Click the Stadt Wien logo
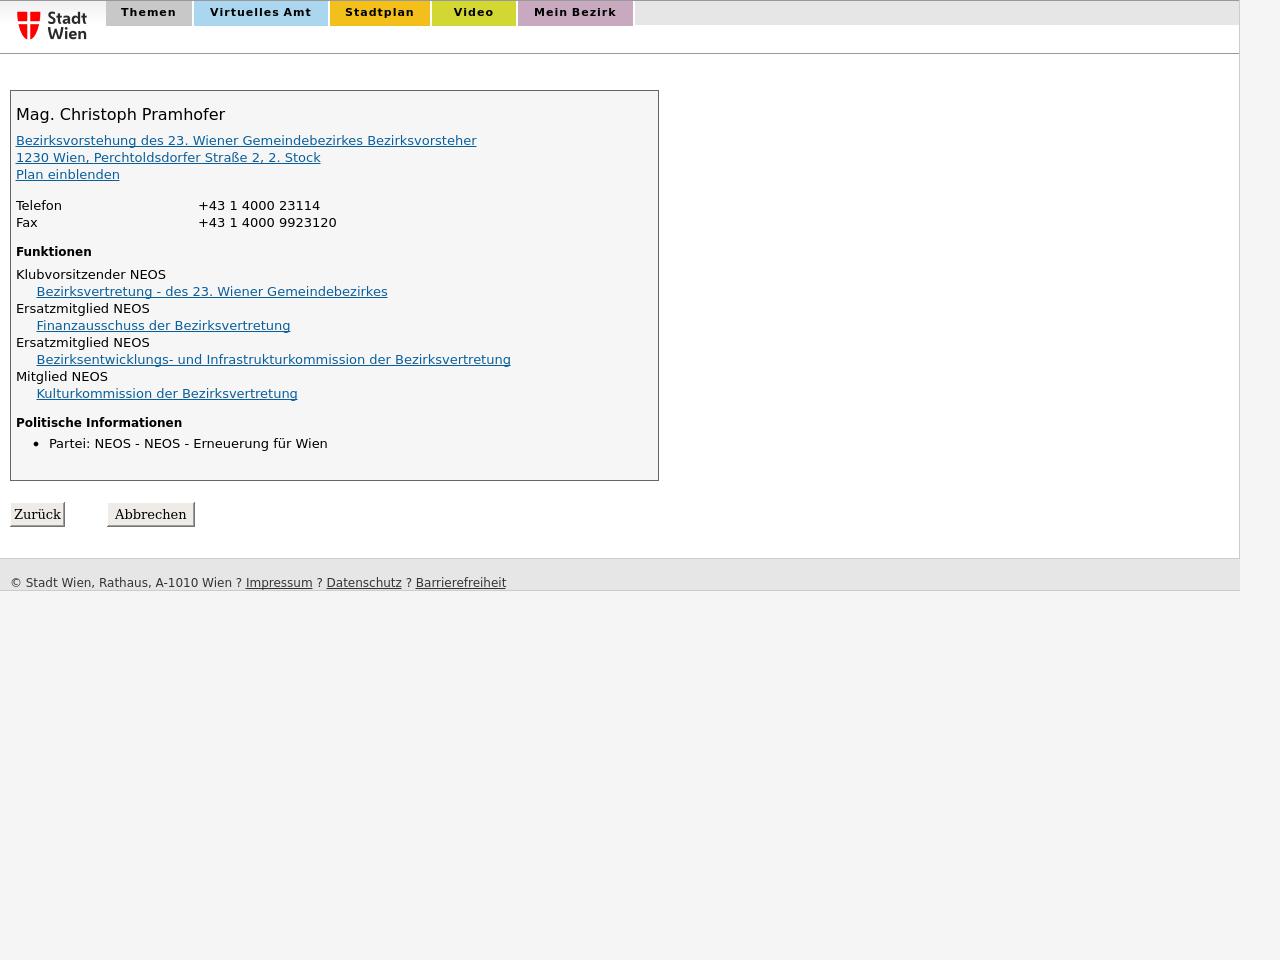The width and height of the screenshot is (1280, 960). click(52, 26)
